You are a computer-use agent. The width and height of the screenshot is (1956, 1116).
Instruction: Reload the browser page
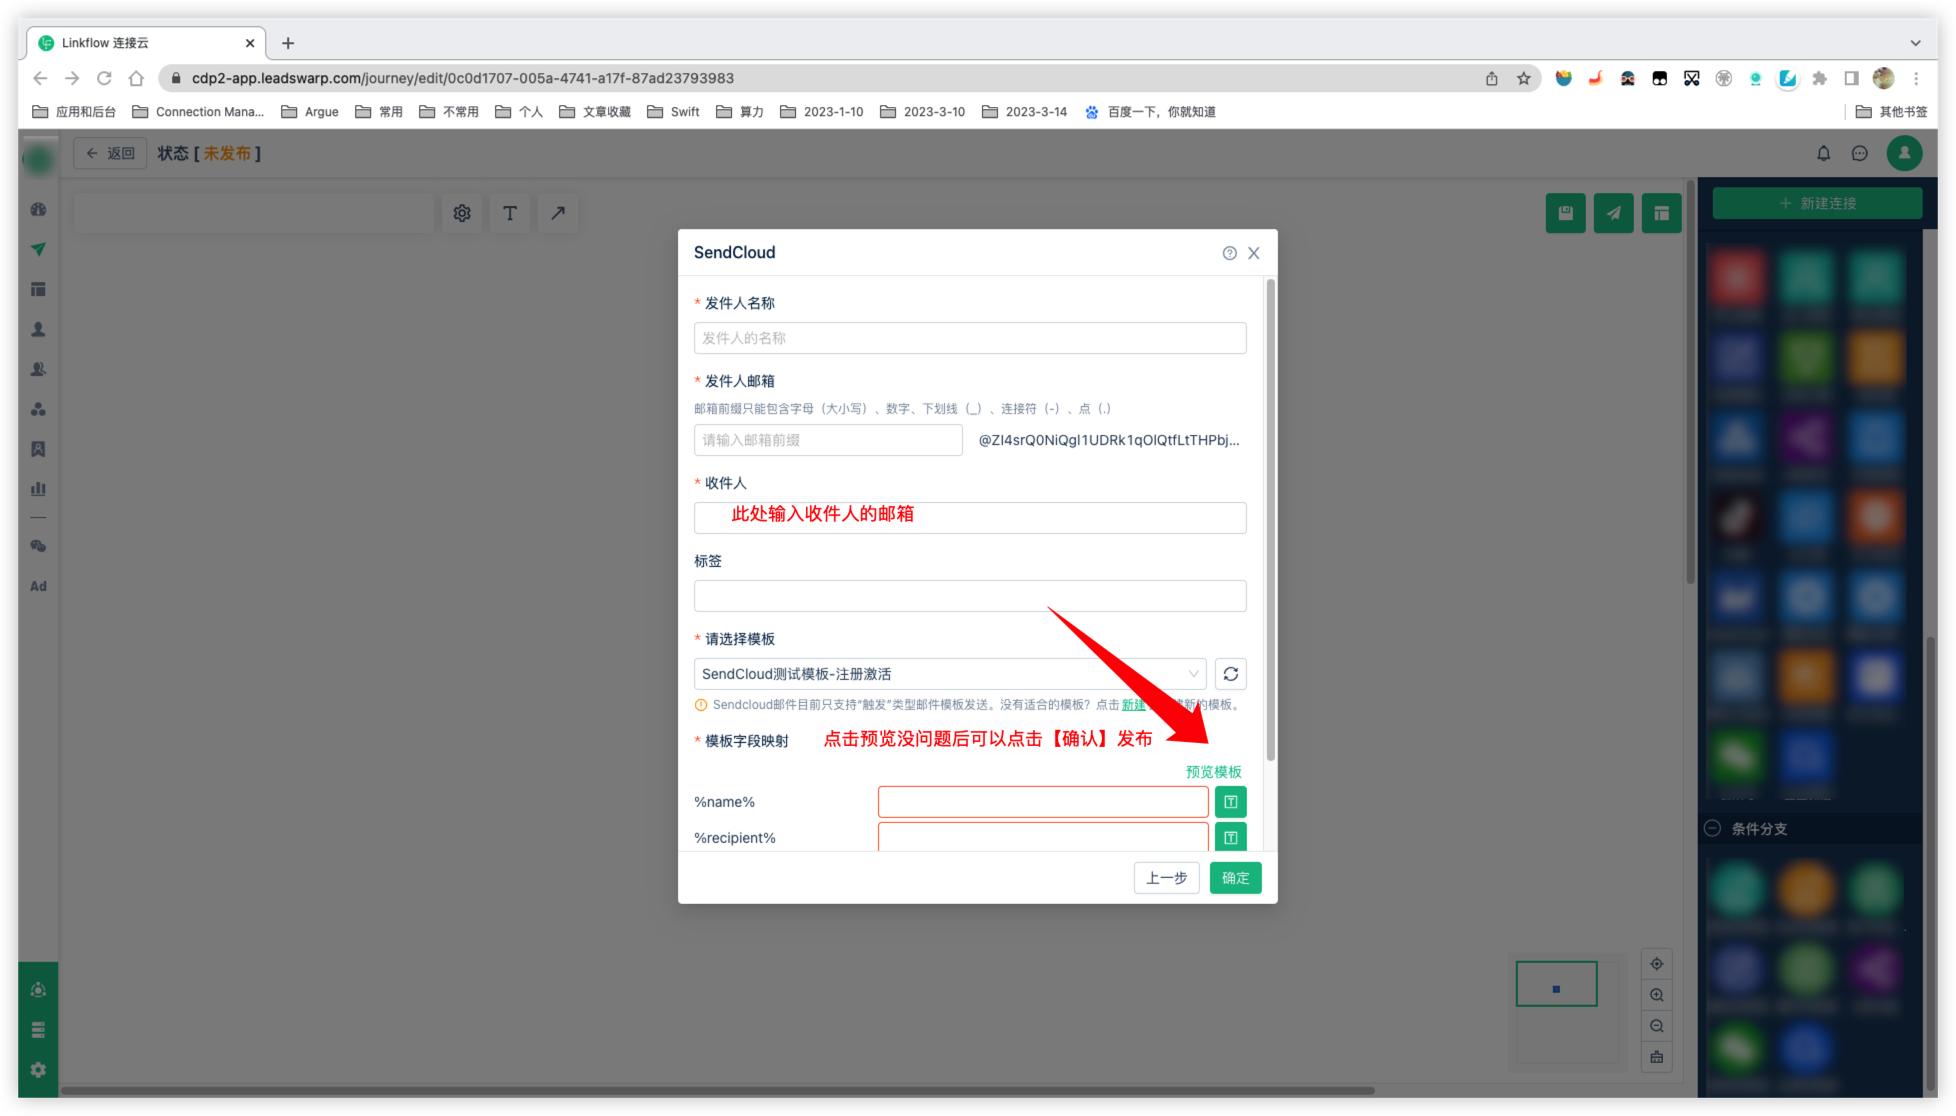[104, 78]
